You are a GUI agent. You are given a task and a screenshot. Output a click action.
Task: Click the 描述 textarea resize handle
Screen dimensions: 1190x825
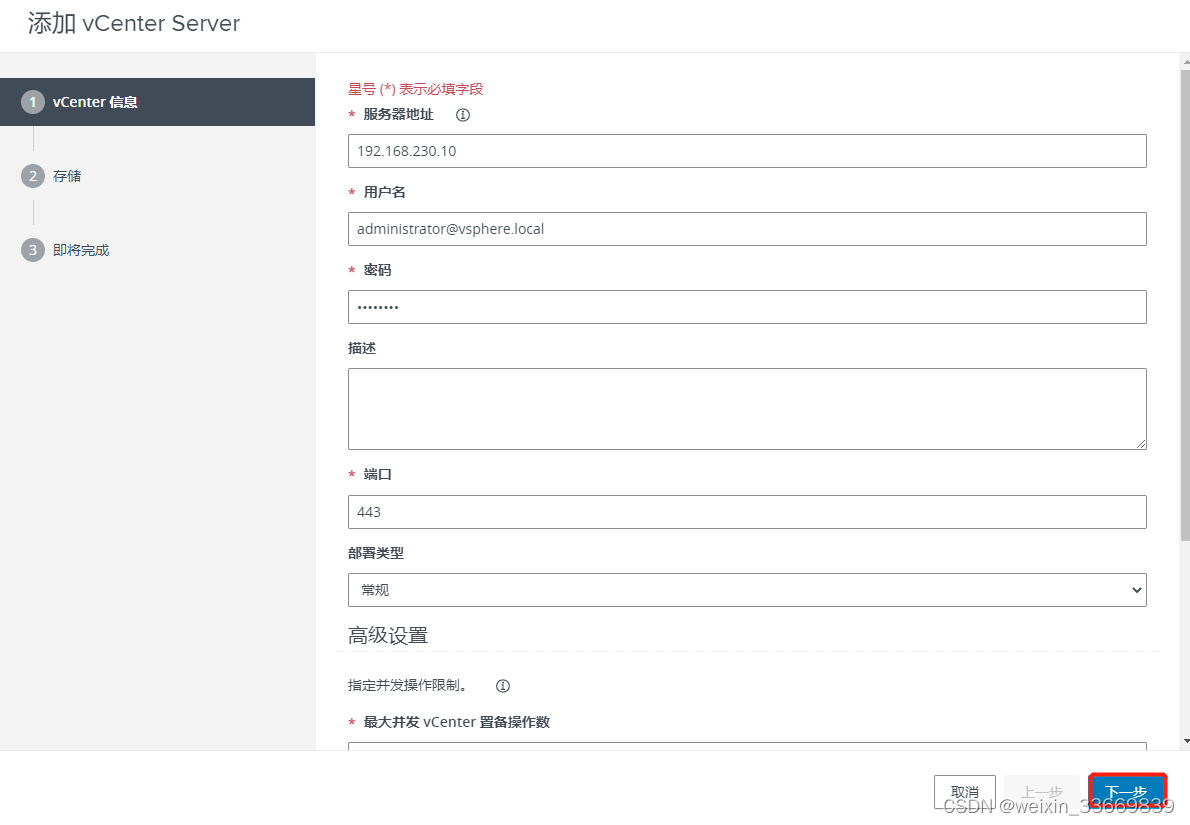1141,444
